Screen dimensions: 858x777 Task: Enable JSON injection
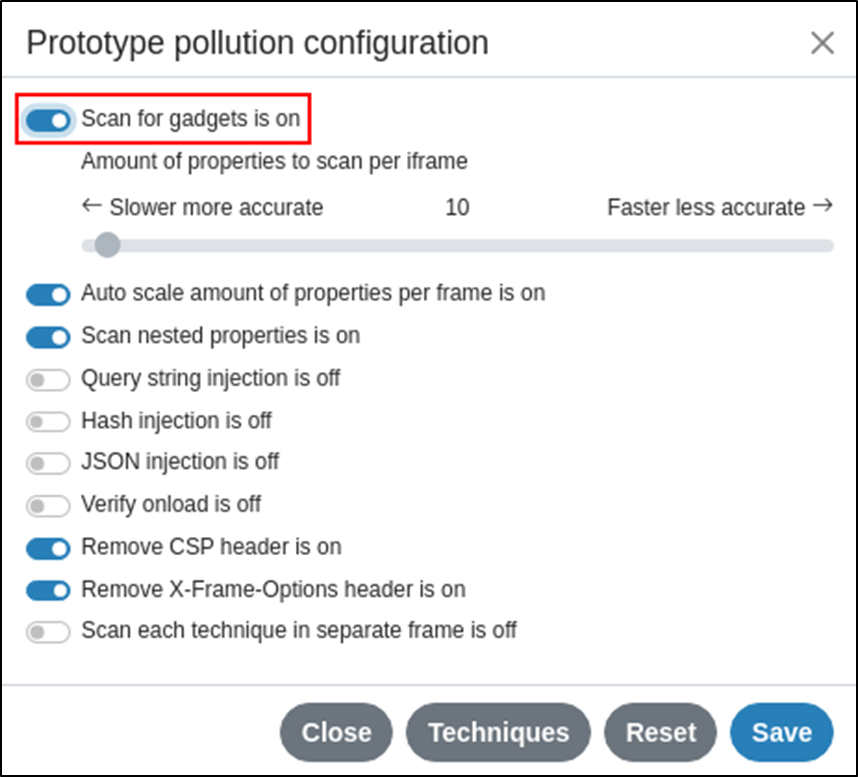(x=47, y=463)
